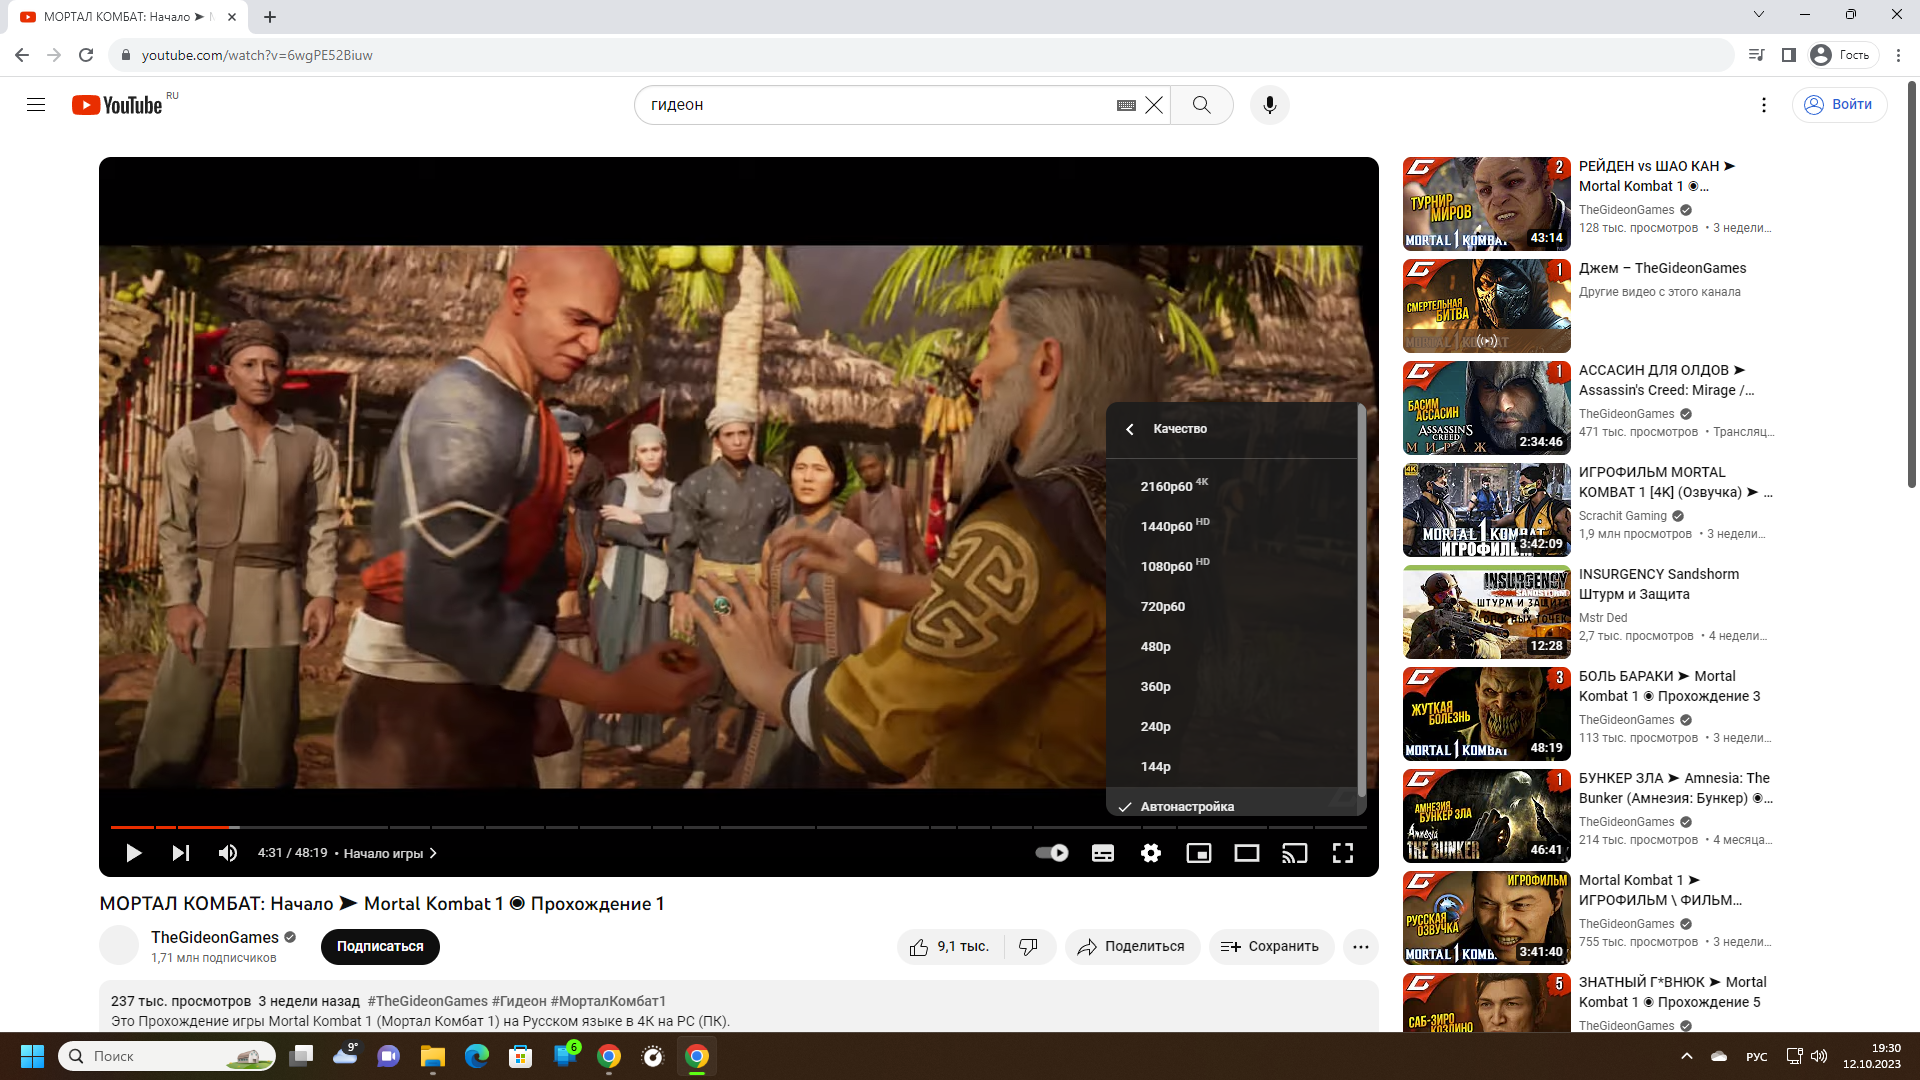
Task: Launch Microsoft Edge from taskbar
Action: tap(476, 1056)
